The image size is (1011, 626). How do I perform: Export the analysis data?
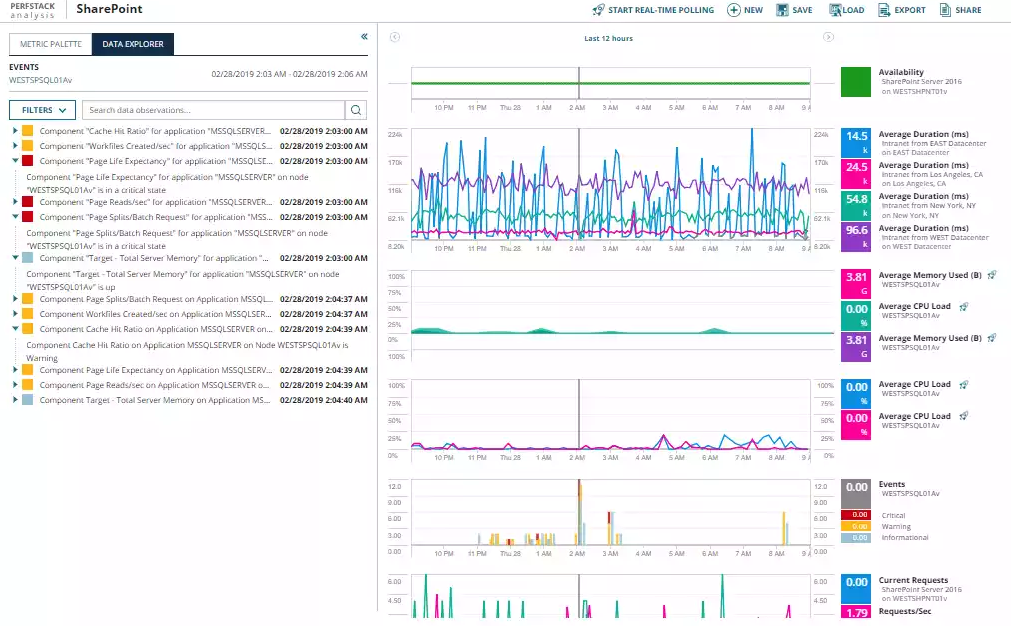point(901,10)
